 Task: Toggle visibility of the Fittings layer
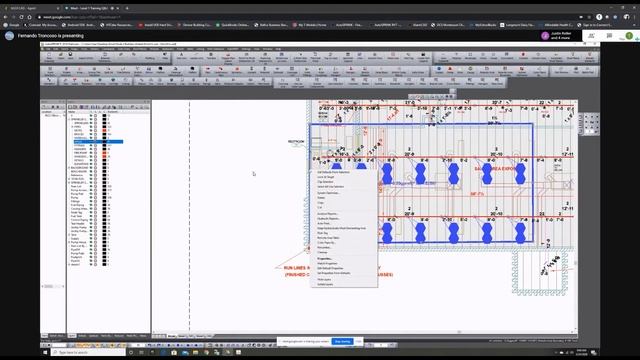point(91,201)
